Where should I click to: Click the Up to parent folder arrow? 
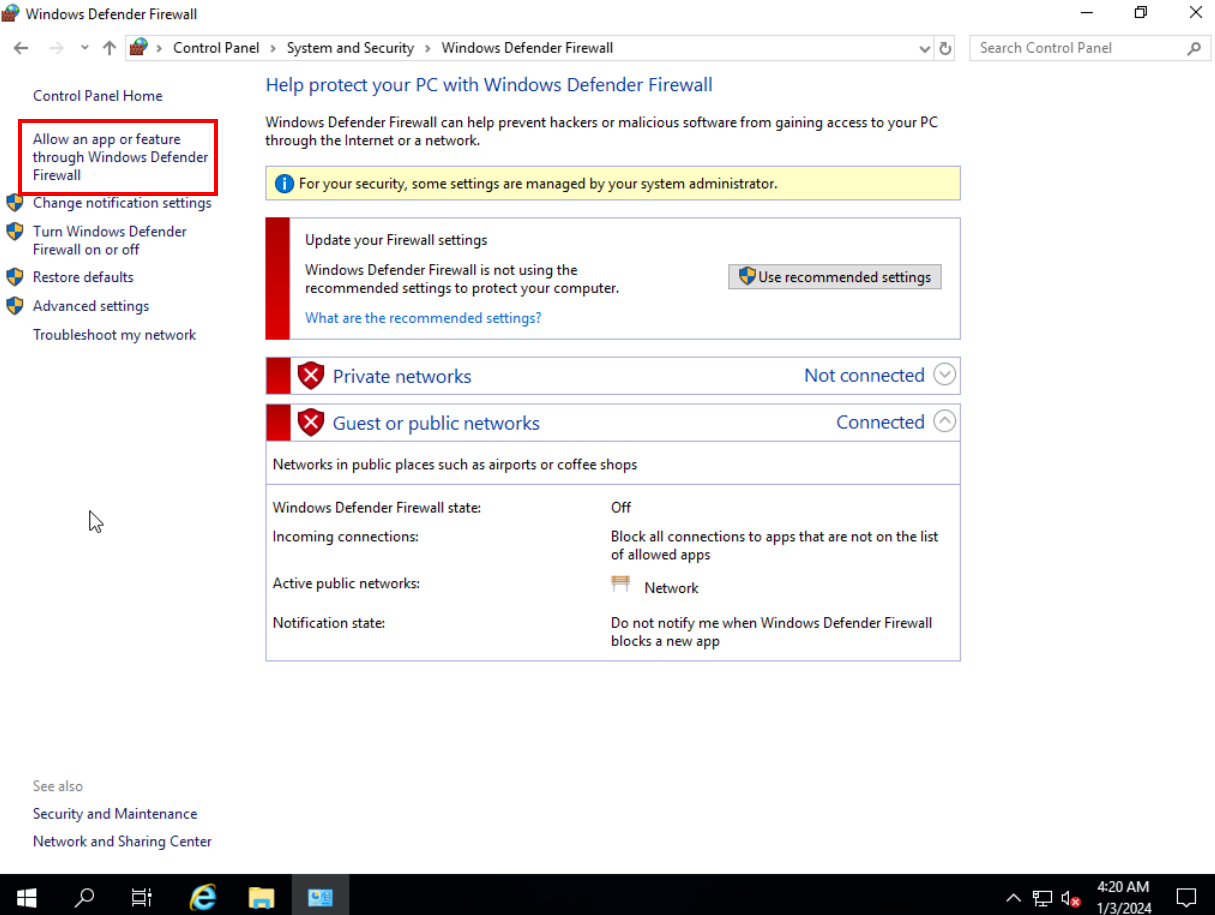[109, 48]
